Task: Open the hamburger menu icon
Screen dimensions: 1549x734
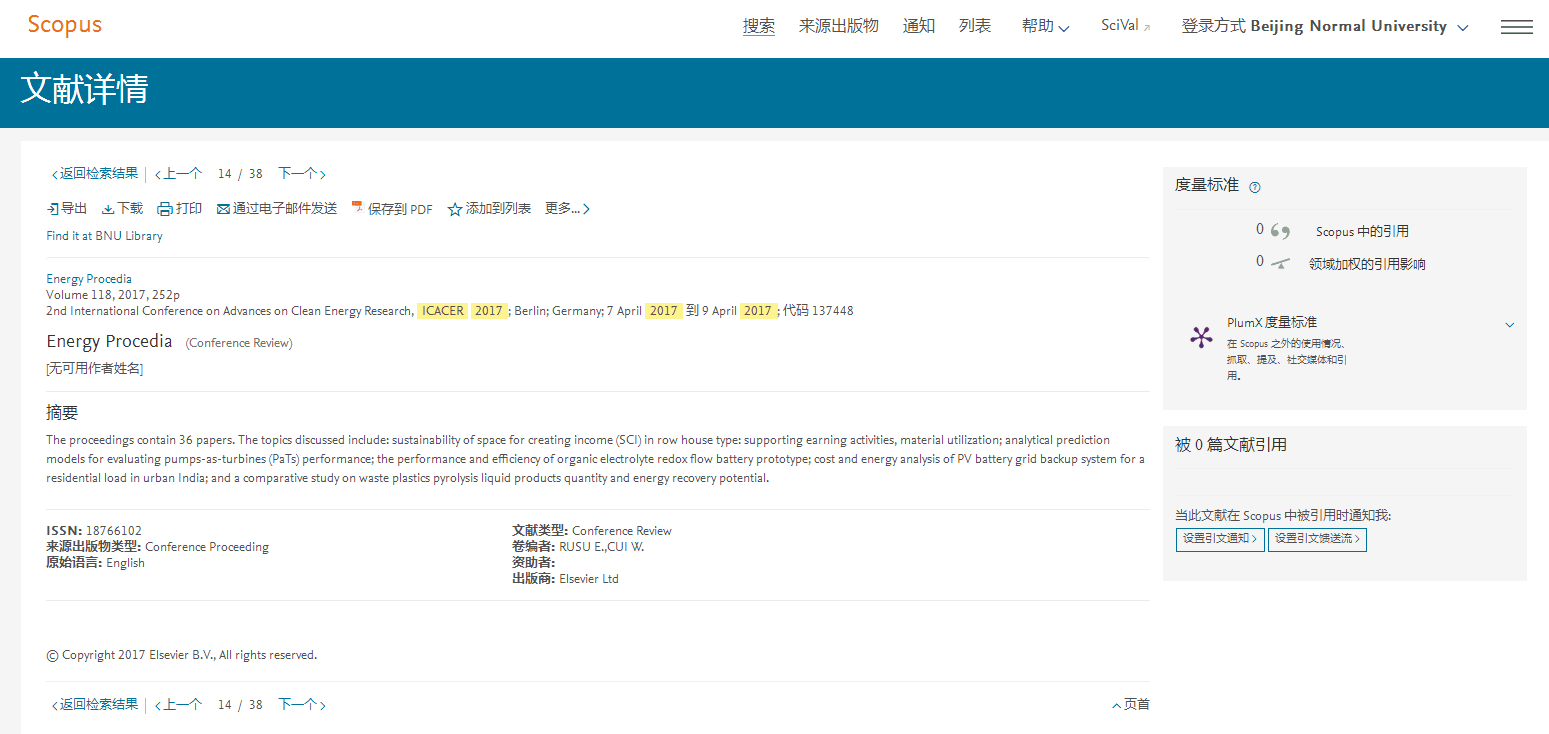Action: pyautogui.click(x=1516, y=27)
